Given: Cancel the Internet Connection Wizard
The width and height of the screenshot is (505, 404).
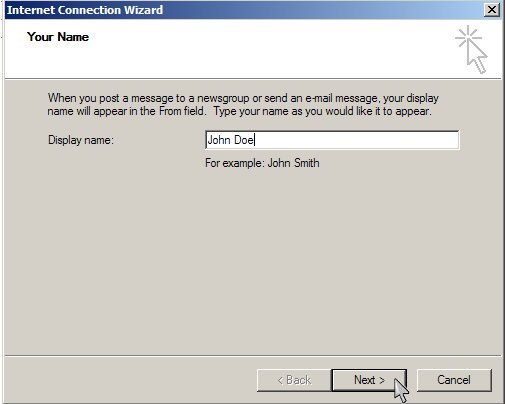Looking at the screenshot, I should (454, 380).
